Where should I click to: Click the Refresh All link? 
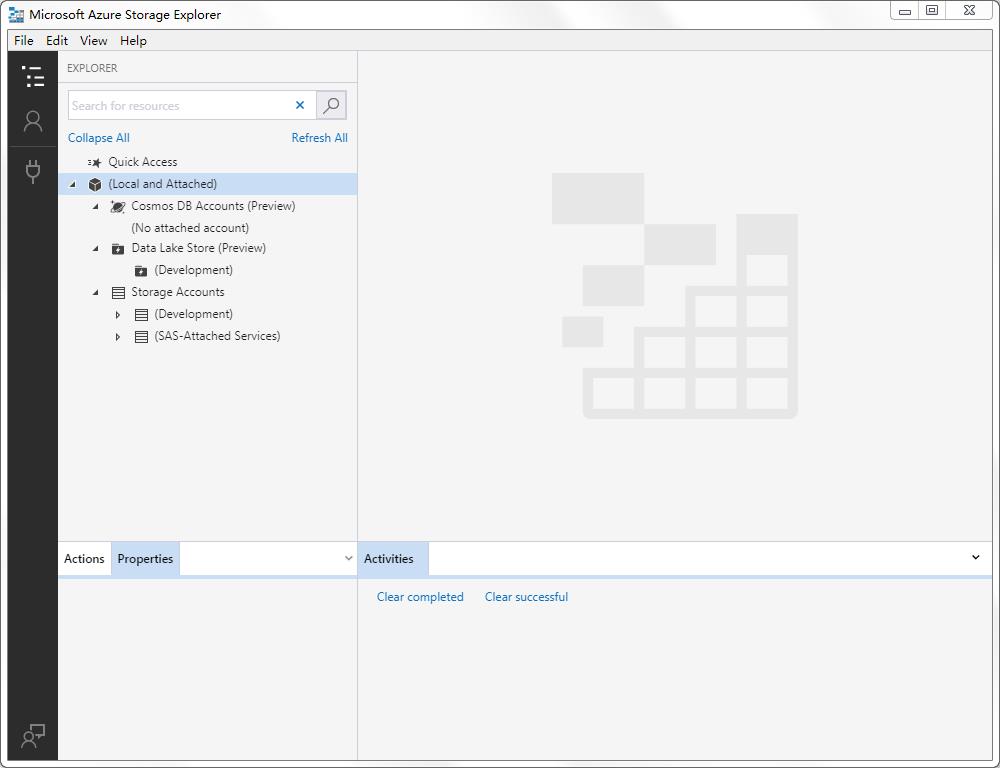(319, 138)
